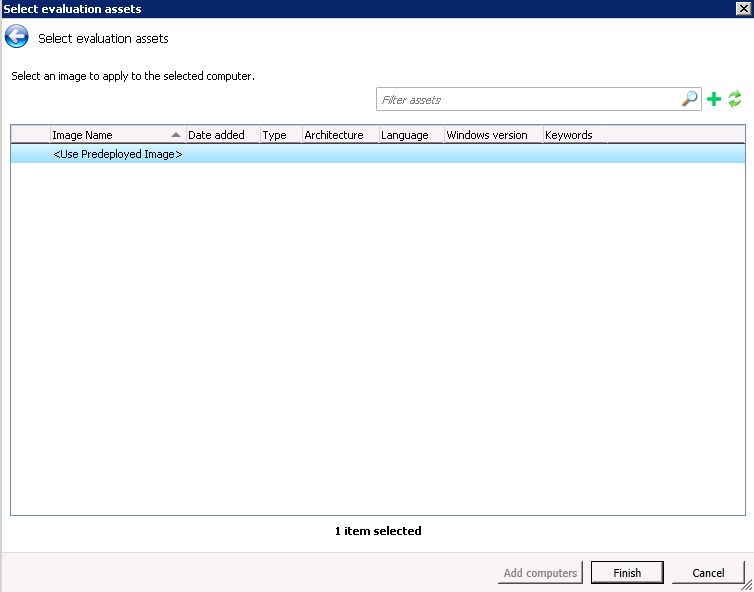Refresh the assets list
This screenshot has width=754, height=592.
click(735, 99)
